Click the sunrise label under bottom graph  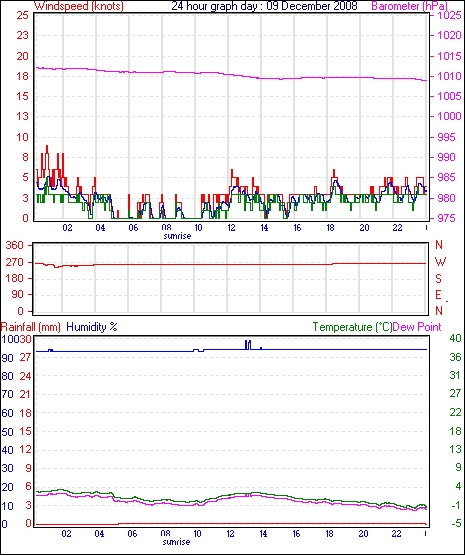[176, 542]
